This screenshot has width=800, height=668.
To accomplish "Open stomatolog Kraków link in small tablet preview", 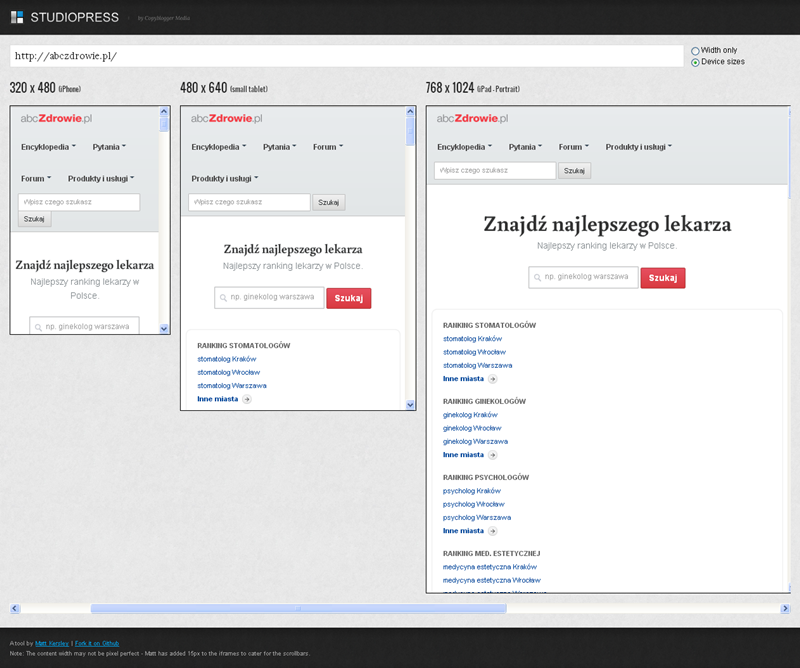I will tap(227, 359).
